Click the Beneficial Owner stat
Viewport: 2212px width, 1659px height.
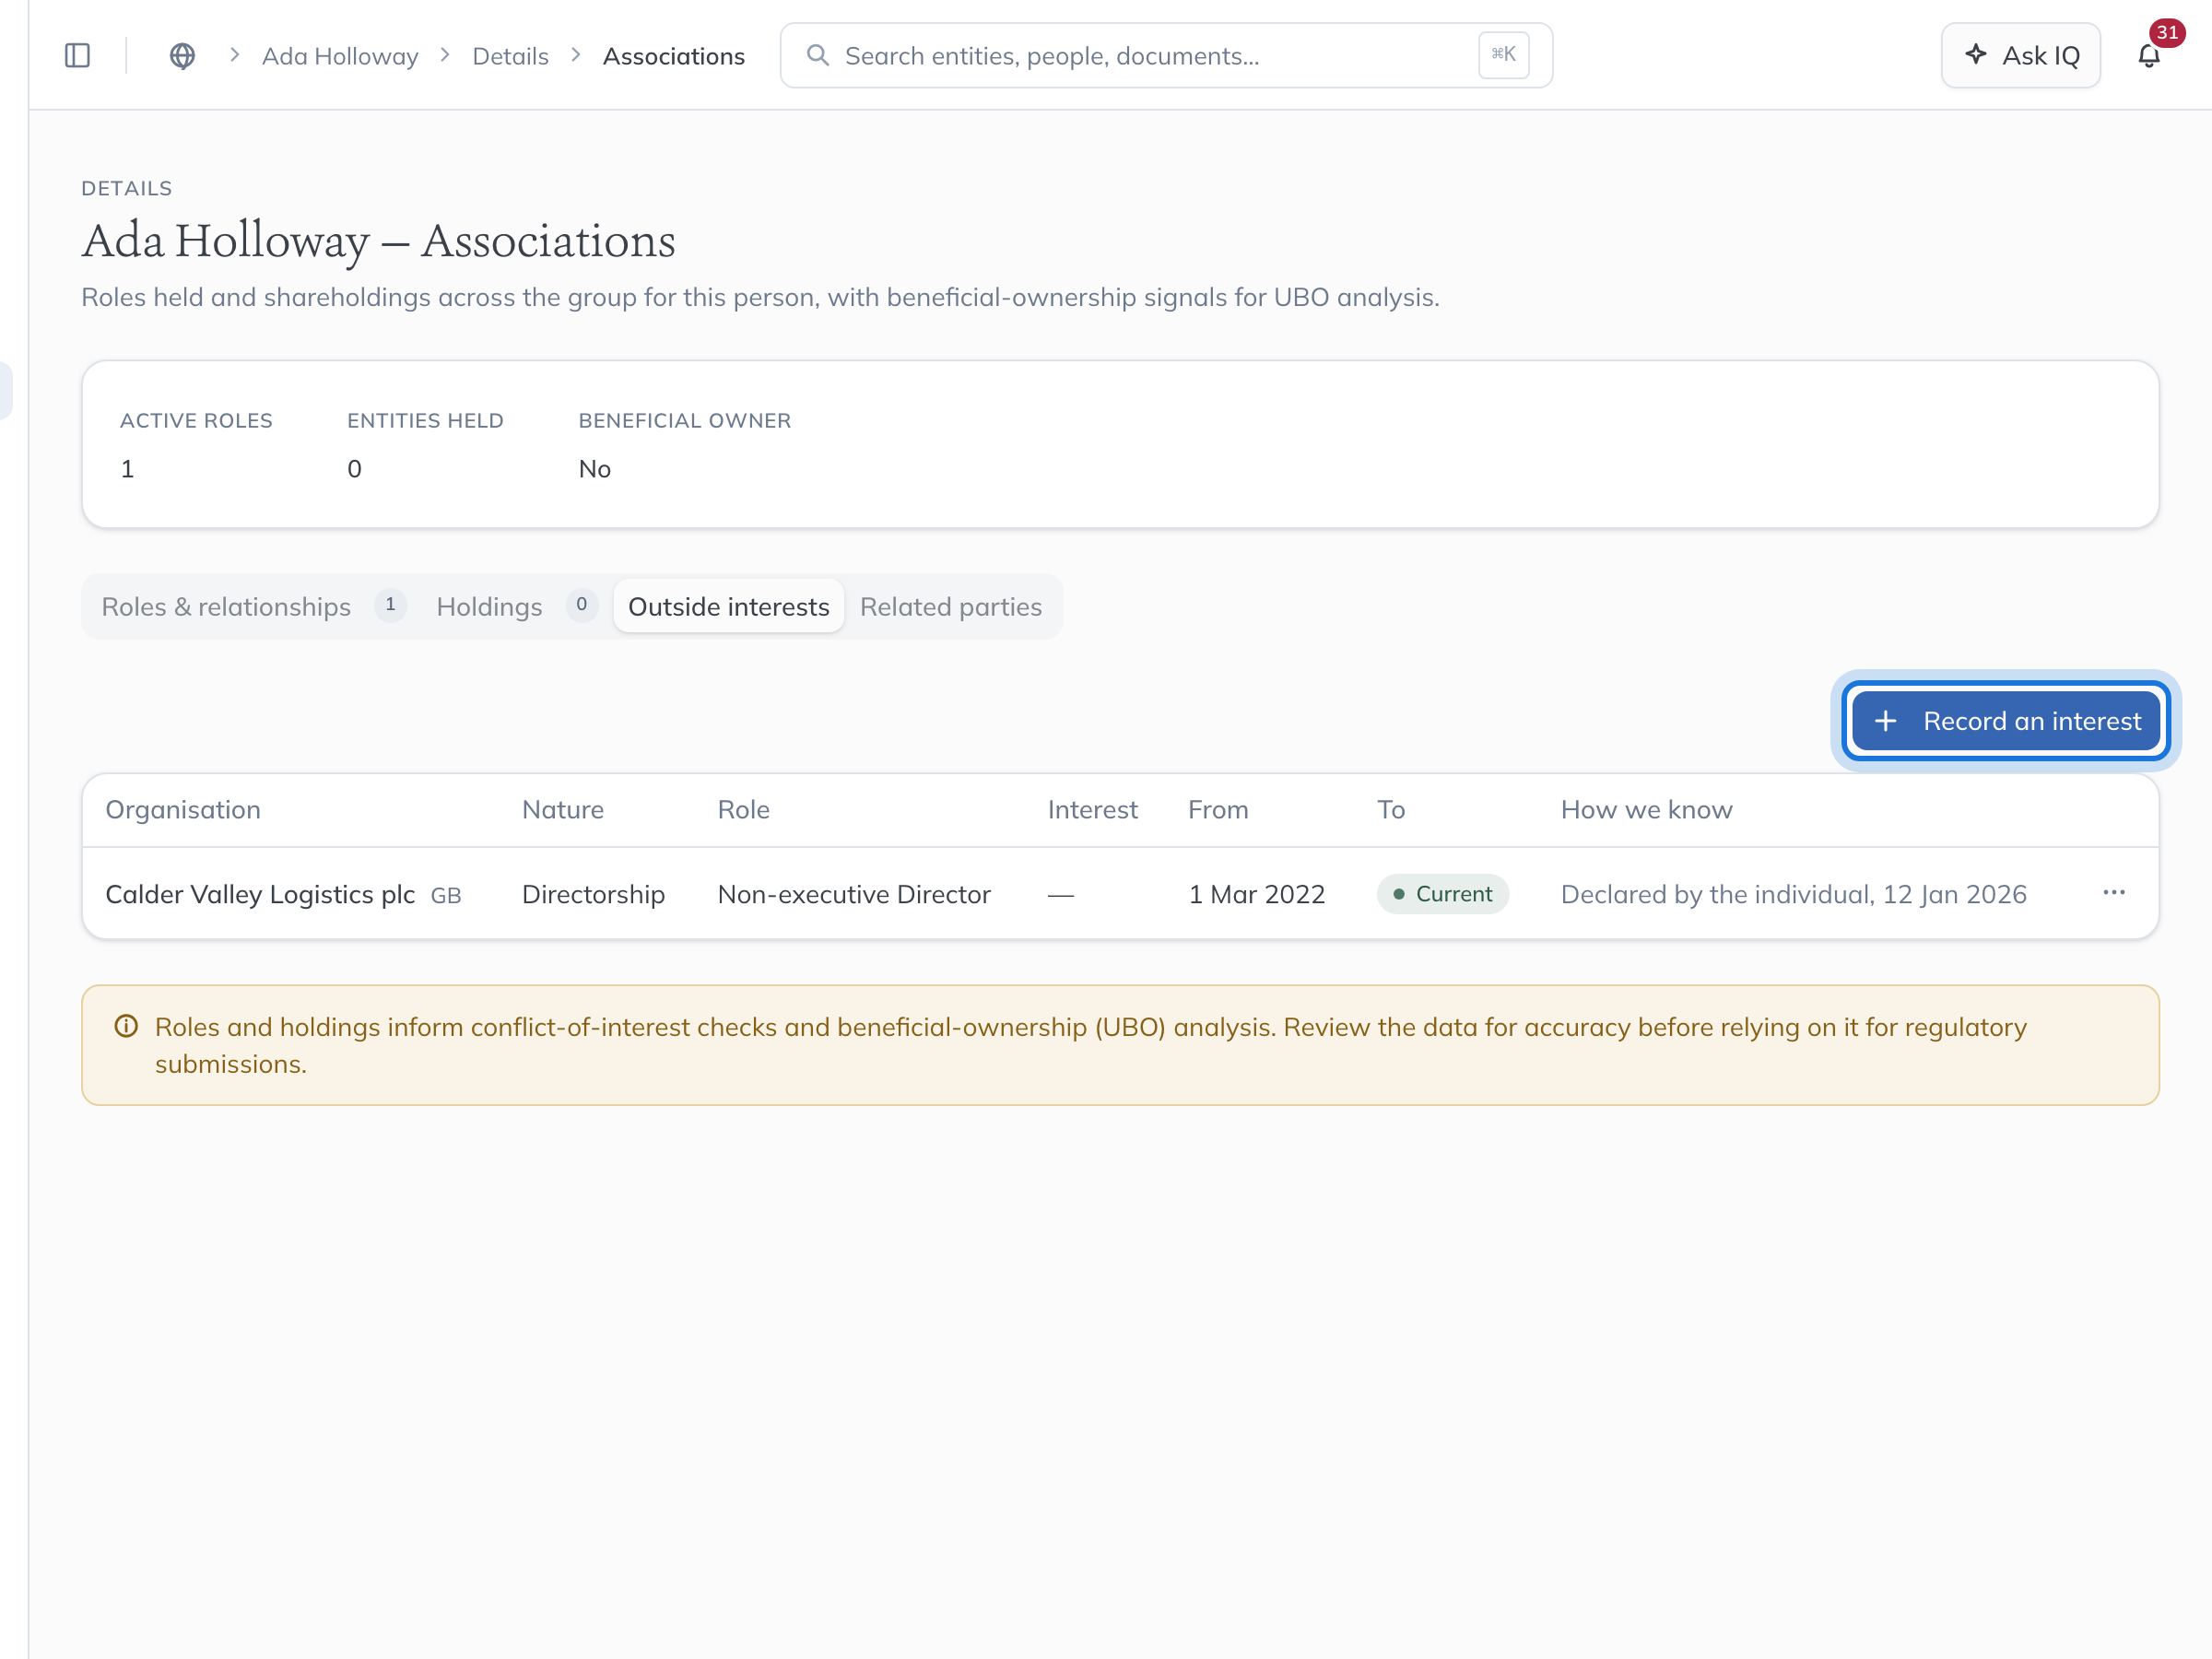pos(685,445)
